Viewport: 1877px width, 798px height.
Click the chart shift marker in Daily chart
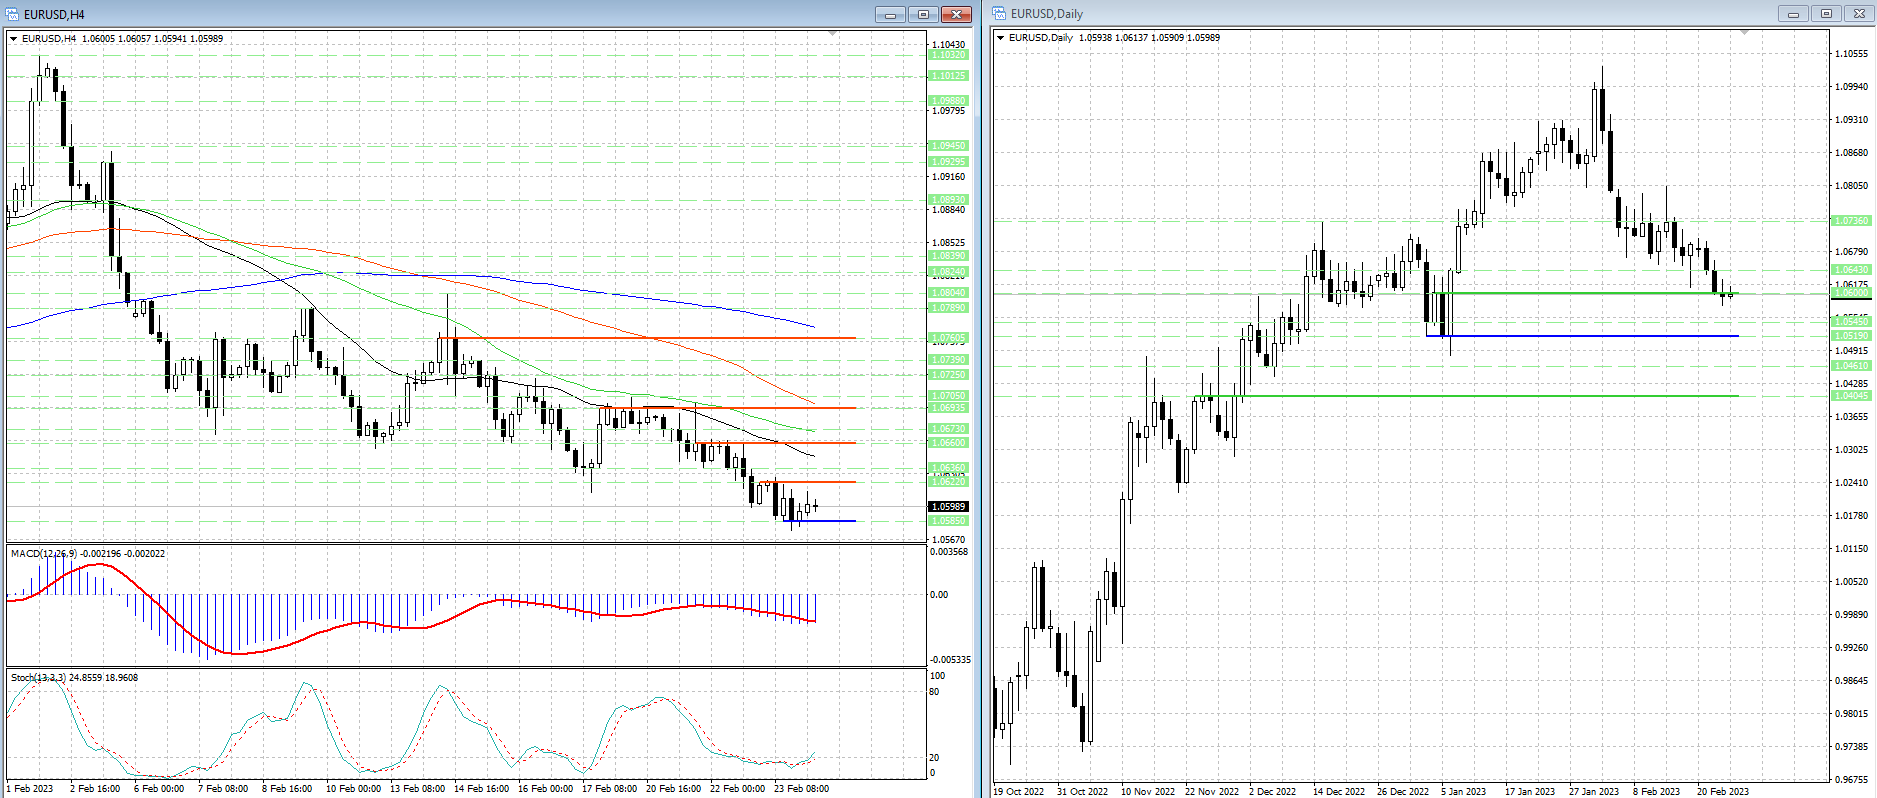[x=1745, y=33]
